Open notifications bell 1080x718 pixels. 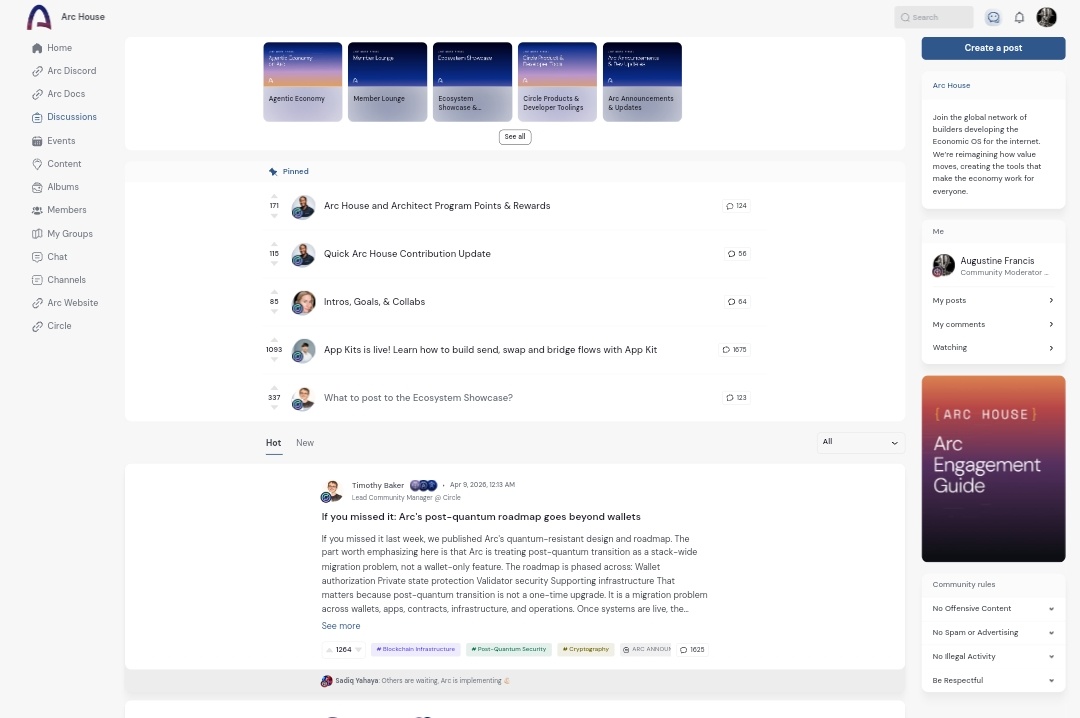1019,17
